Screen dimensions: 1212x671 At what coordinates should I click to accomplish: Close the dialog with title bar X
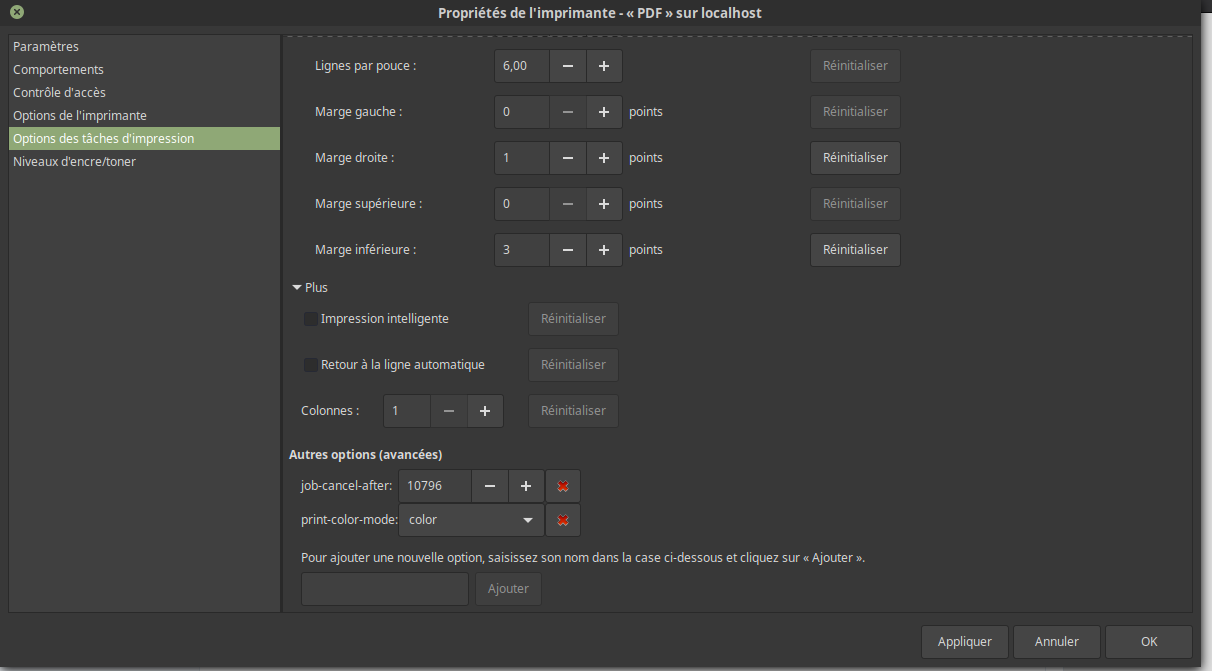(x=17, y=13)
